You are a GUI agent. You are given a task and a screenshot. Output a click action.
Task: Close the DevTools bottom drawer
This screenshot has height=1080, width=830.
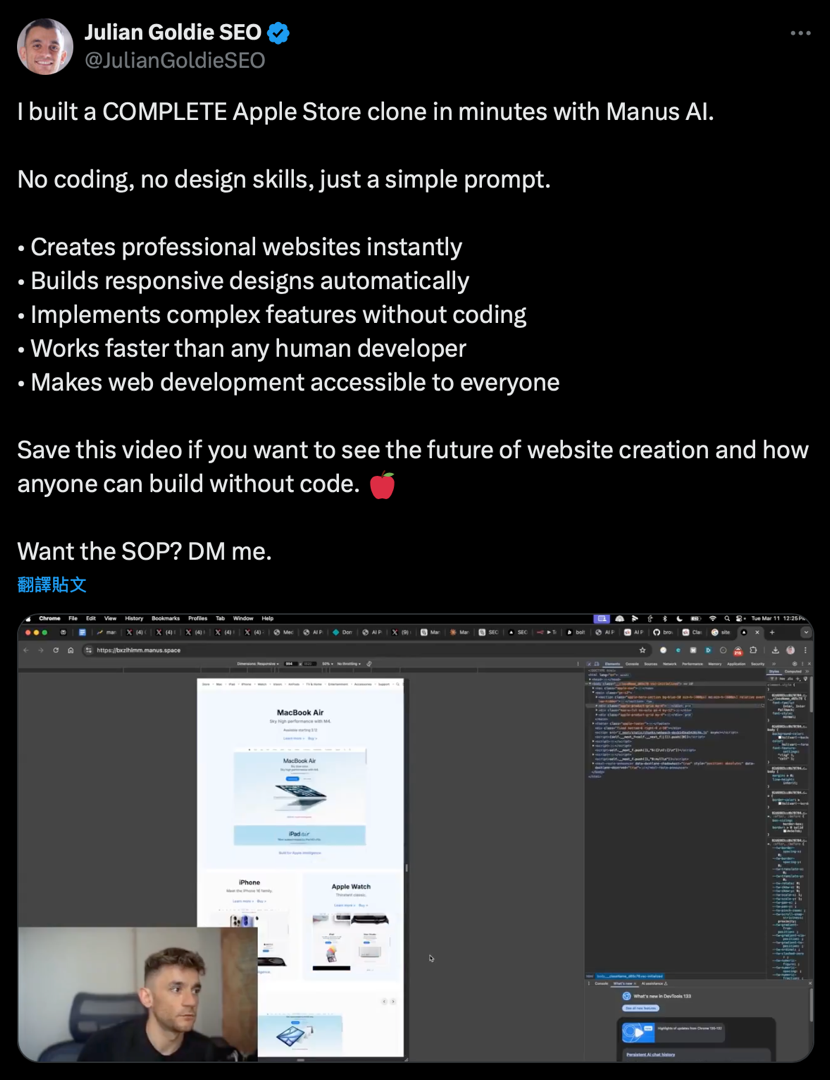(x=810, y=984)
